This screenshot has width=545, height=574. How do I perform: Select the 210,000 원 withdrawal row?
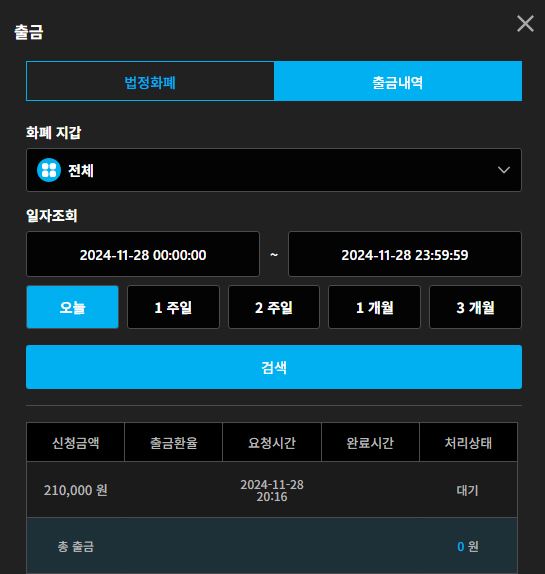(x=272, y=490)
